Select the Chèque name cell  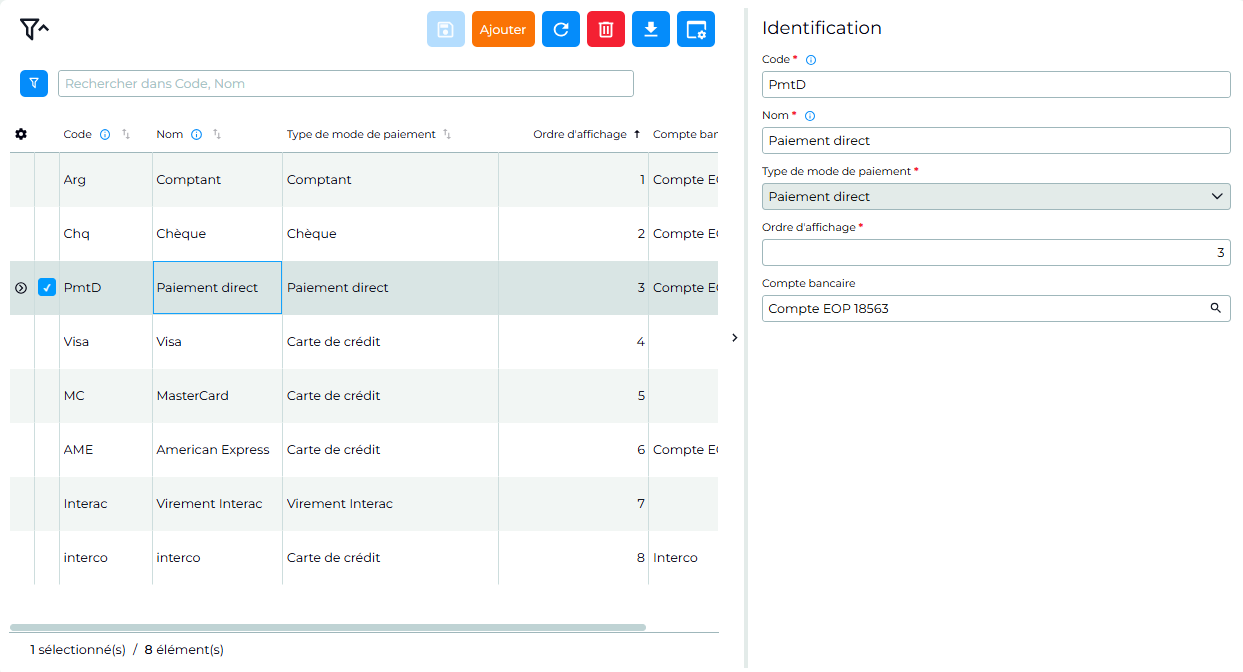(x=217, y=234)
